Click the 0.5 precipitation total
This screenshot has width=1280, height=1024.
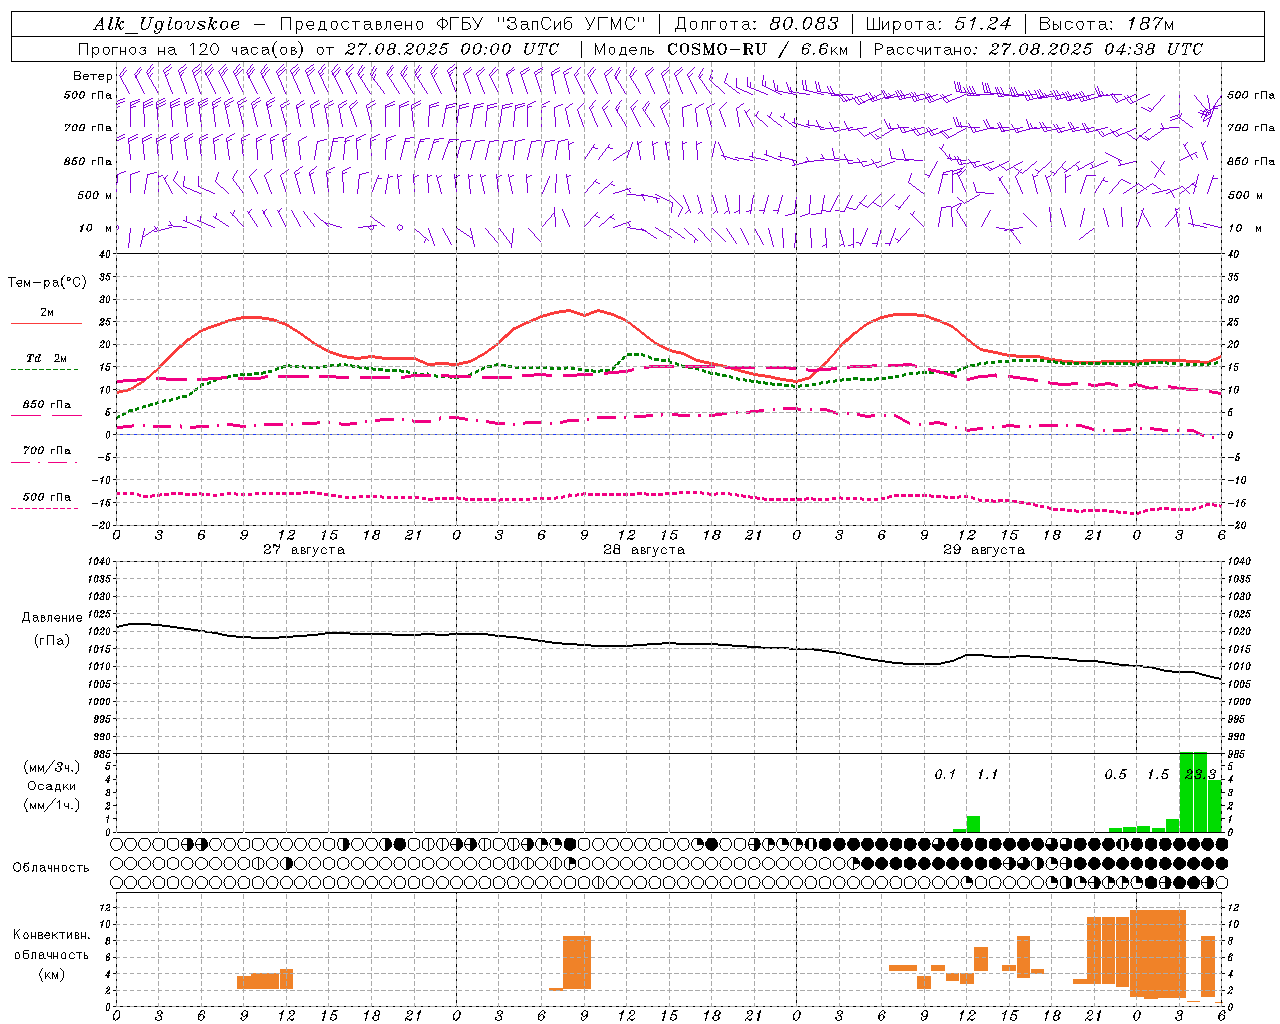pyautogui.click(x=1115, y=774)
